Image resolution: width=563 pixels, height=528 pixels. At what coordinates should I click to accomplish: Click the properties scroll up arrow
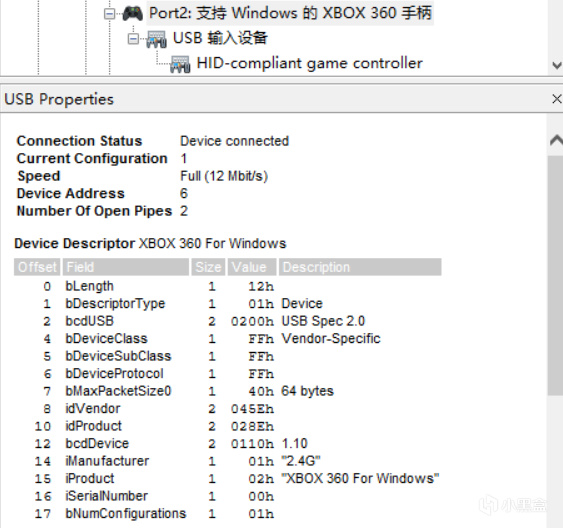point(556,140)
